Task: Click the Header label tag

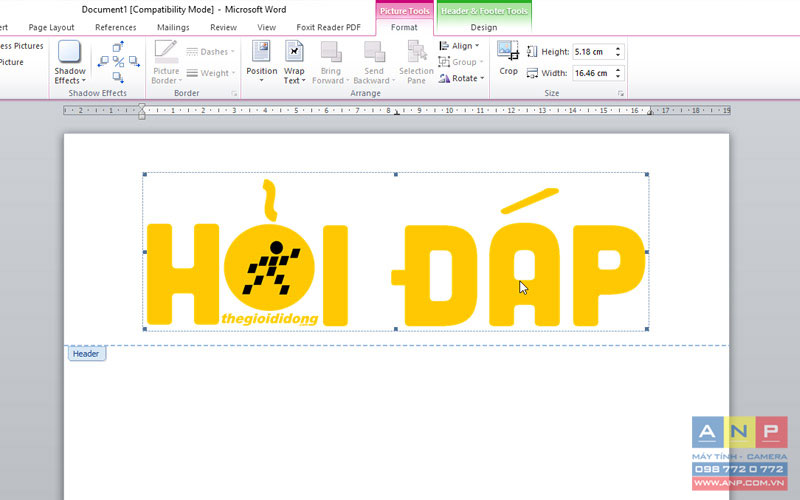Action: pos(87,354)
